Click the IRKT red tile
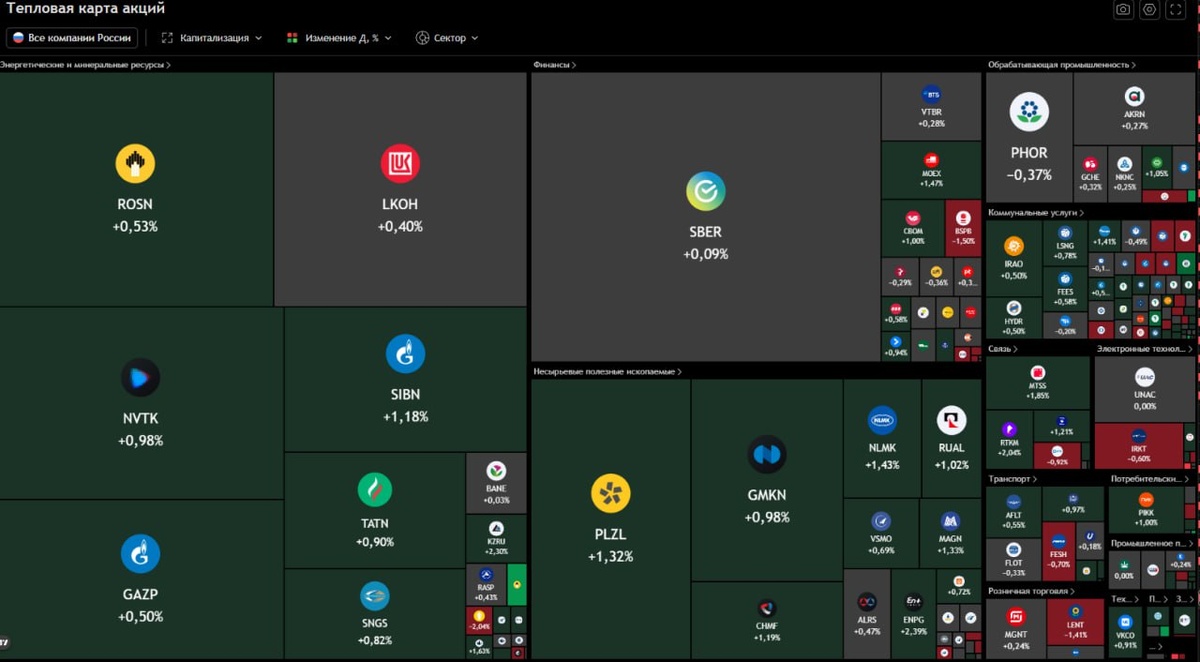 click(1138, 447)
